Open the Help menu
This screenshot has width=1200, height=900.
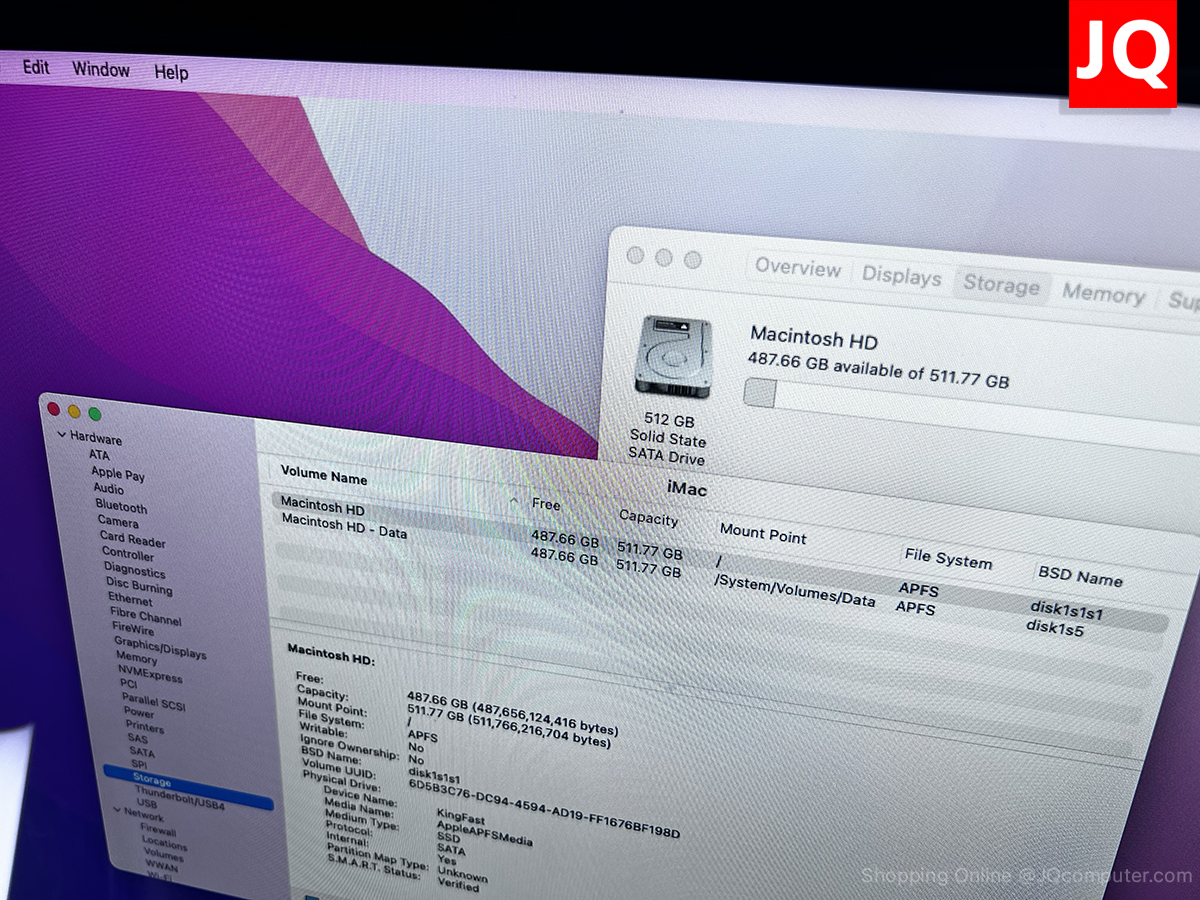coord(171,72)
